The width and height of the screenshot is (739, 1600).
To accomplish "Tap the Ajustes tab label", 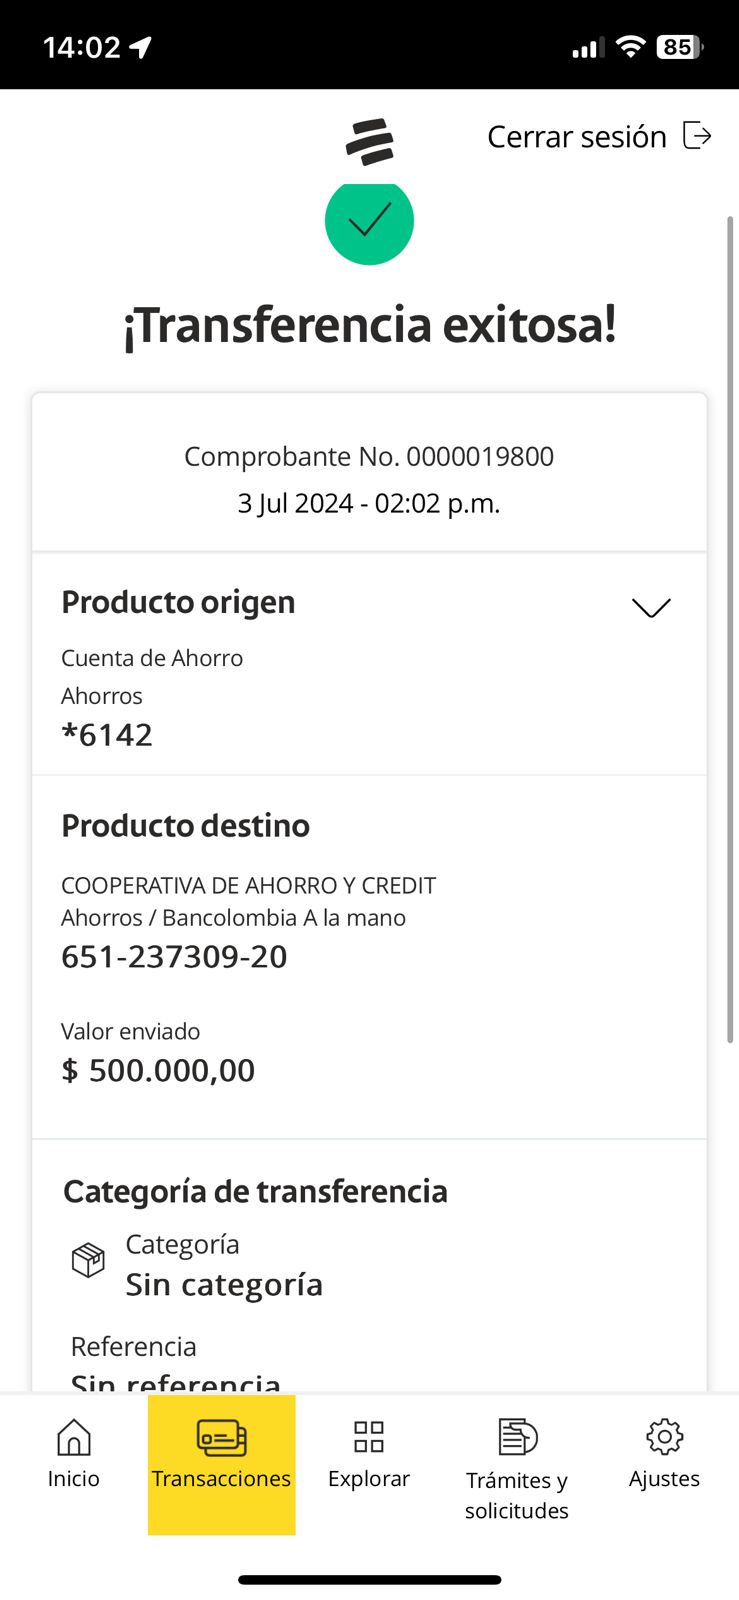I will pos(664,1479).
